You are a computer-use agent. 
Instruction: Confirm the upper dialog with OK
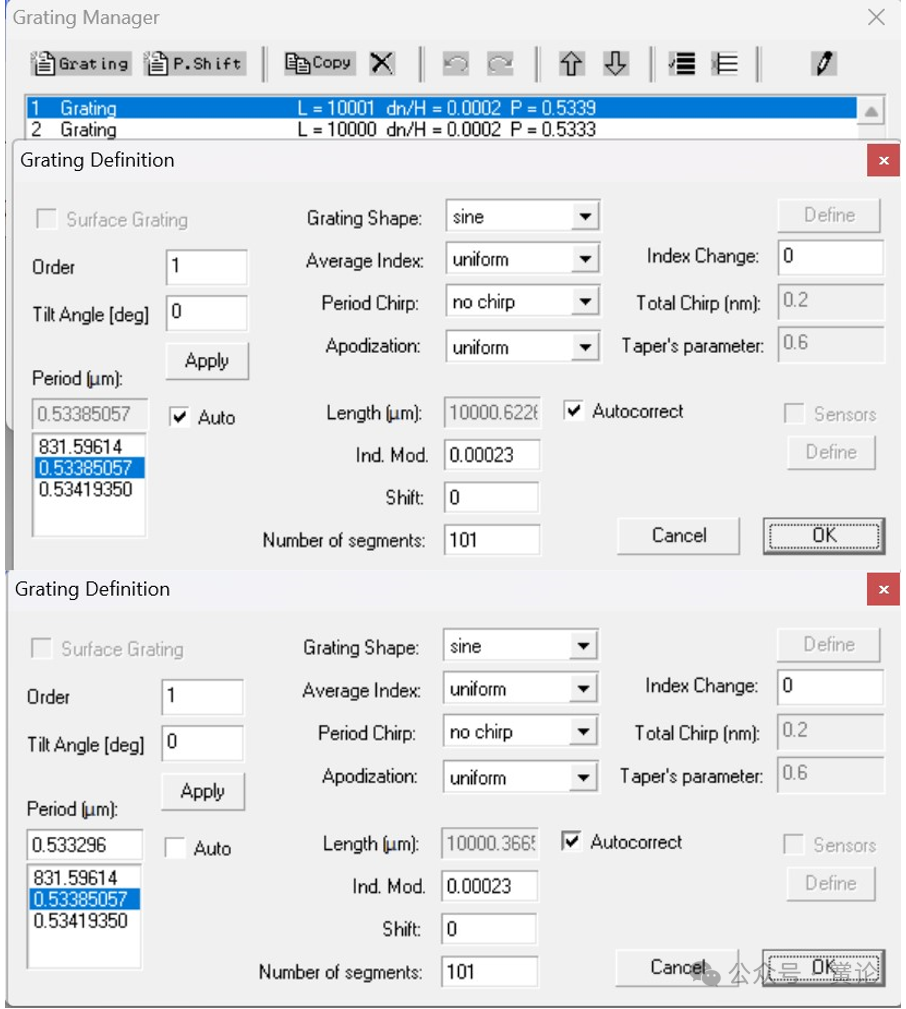click(x=822, y=536)
